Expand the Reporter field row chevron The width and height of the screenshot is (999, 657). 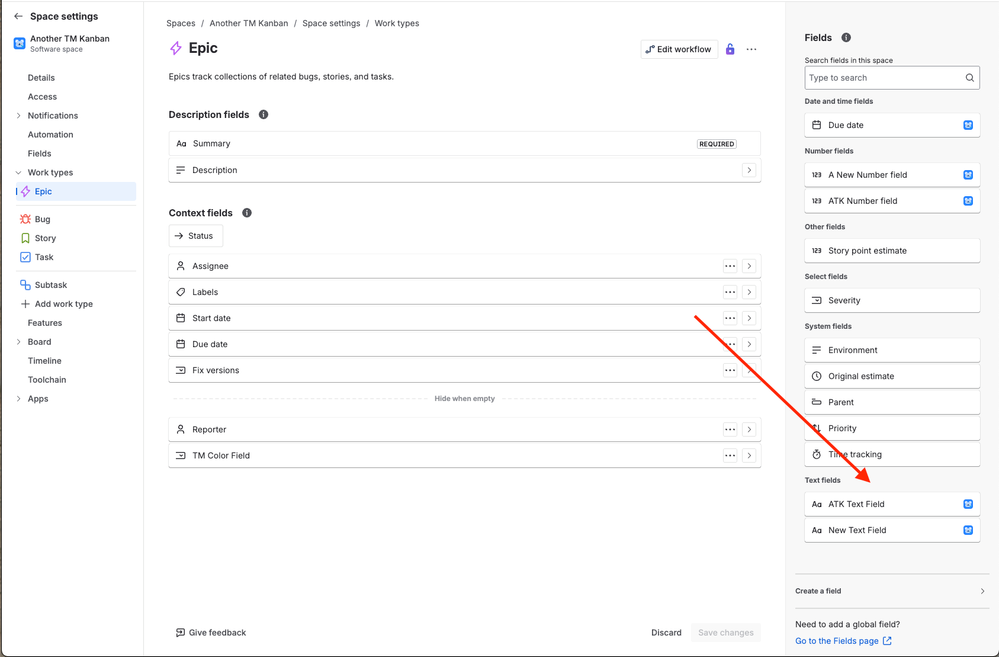pos(749,430)
